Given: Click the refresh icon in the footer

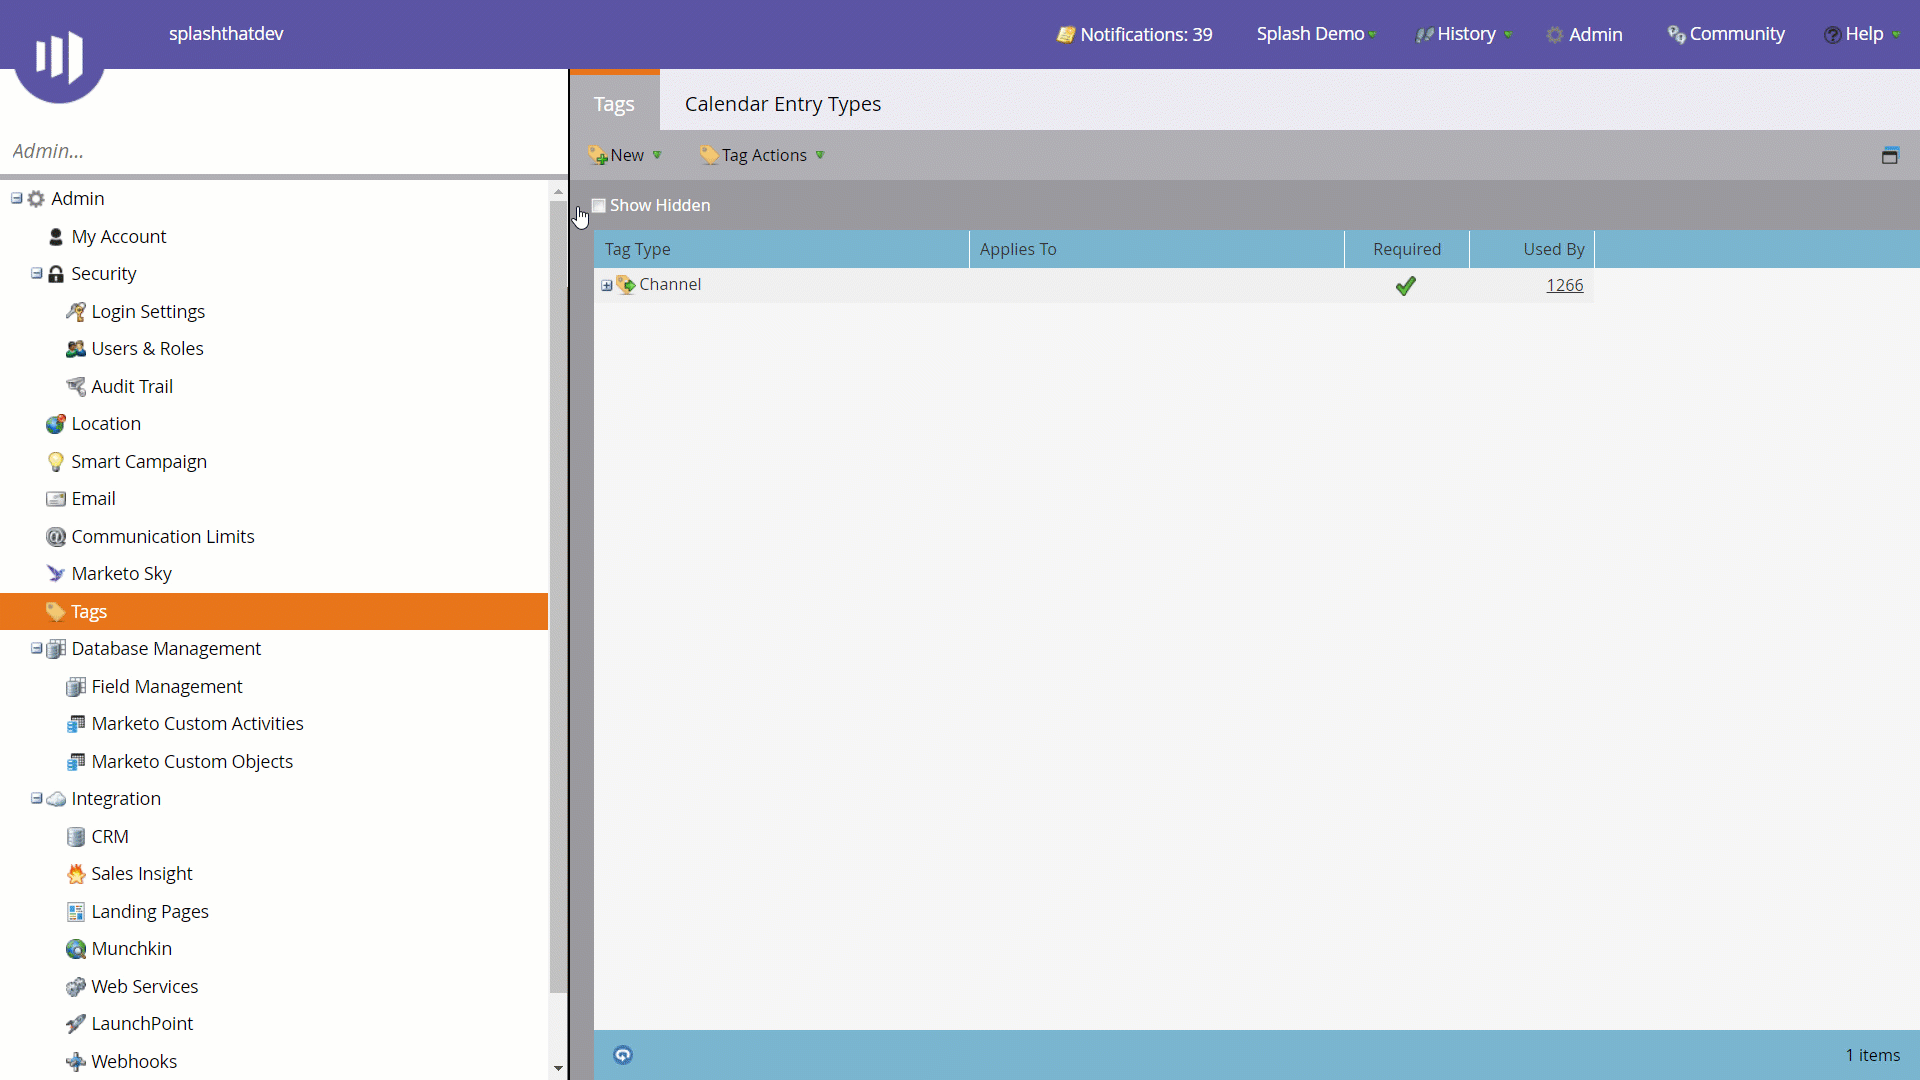Looking at the screenshot, I should (x=623, y=1055).
